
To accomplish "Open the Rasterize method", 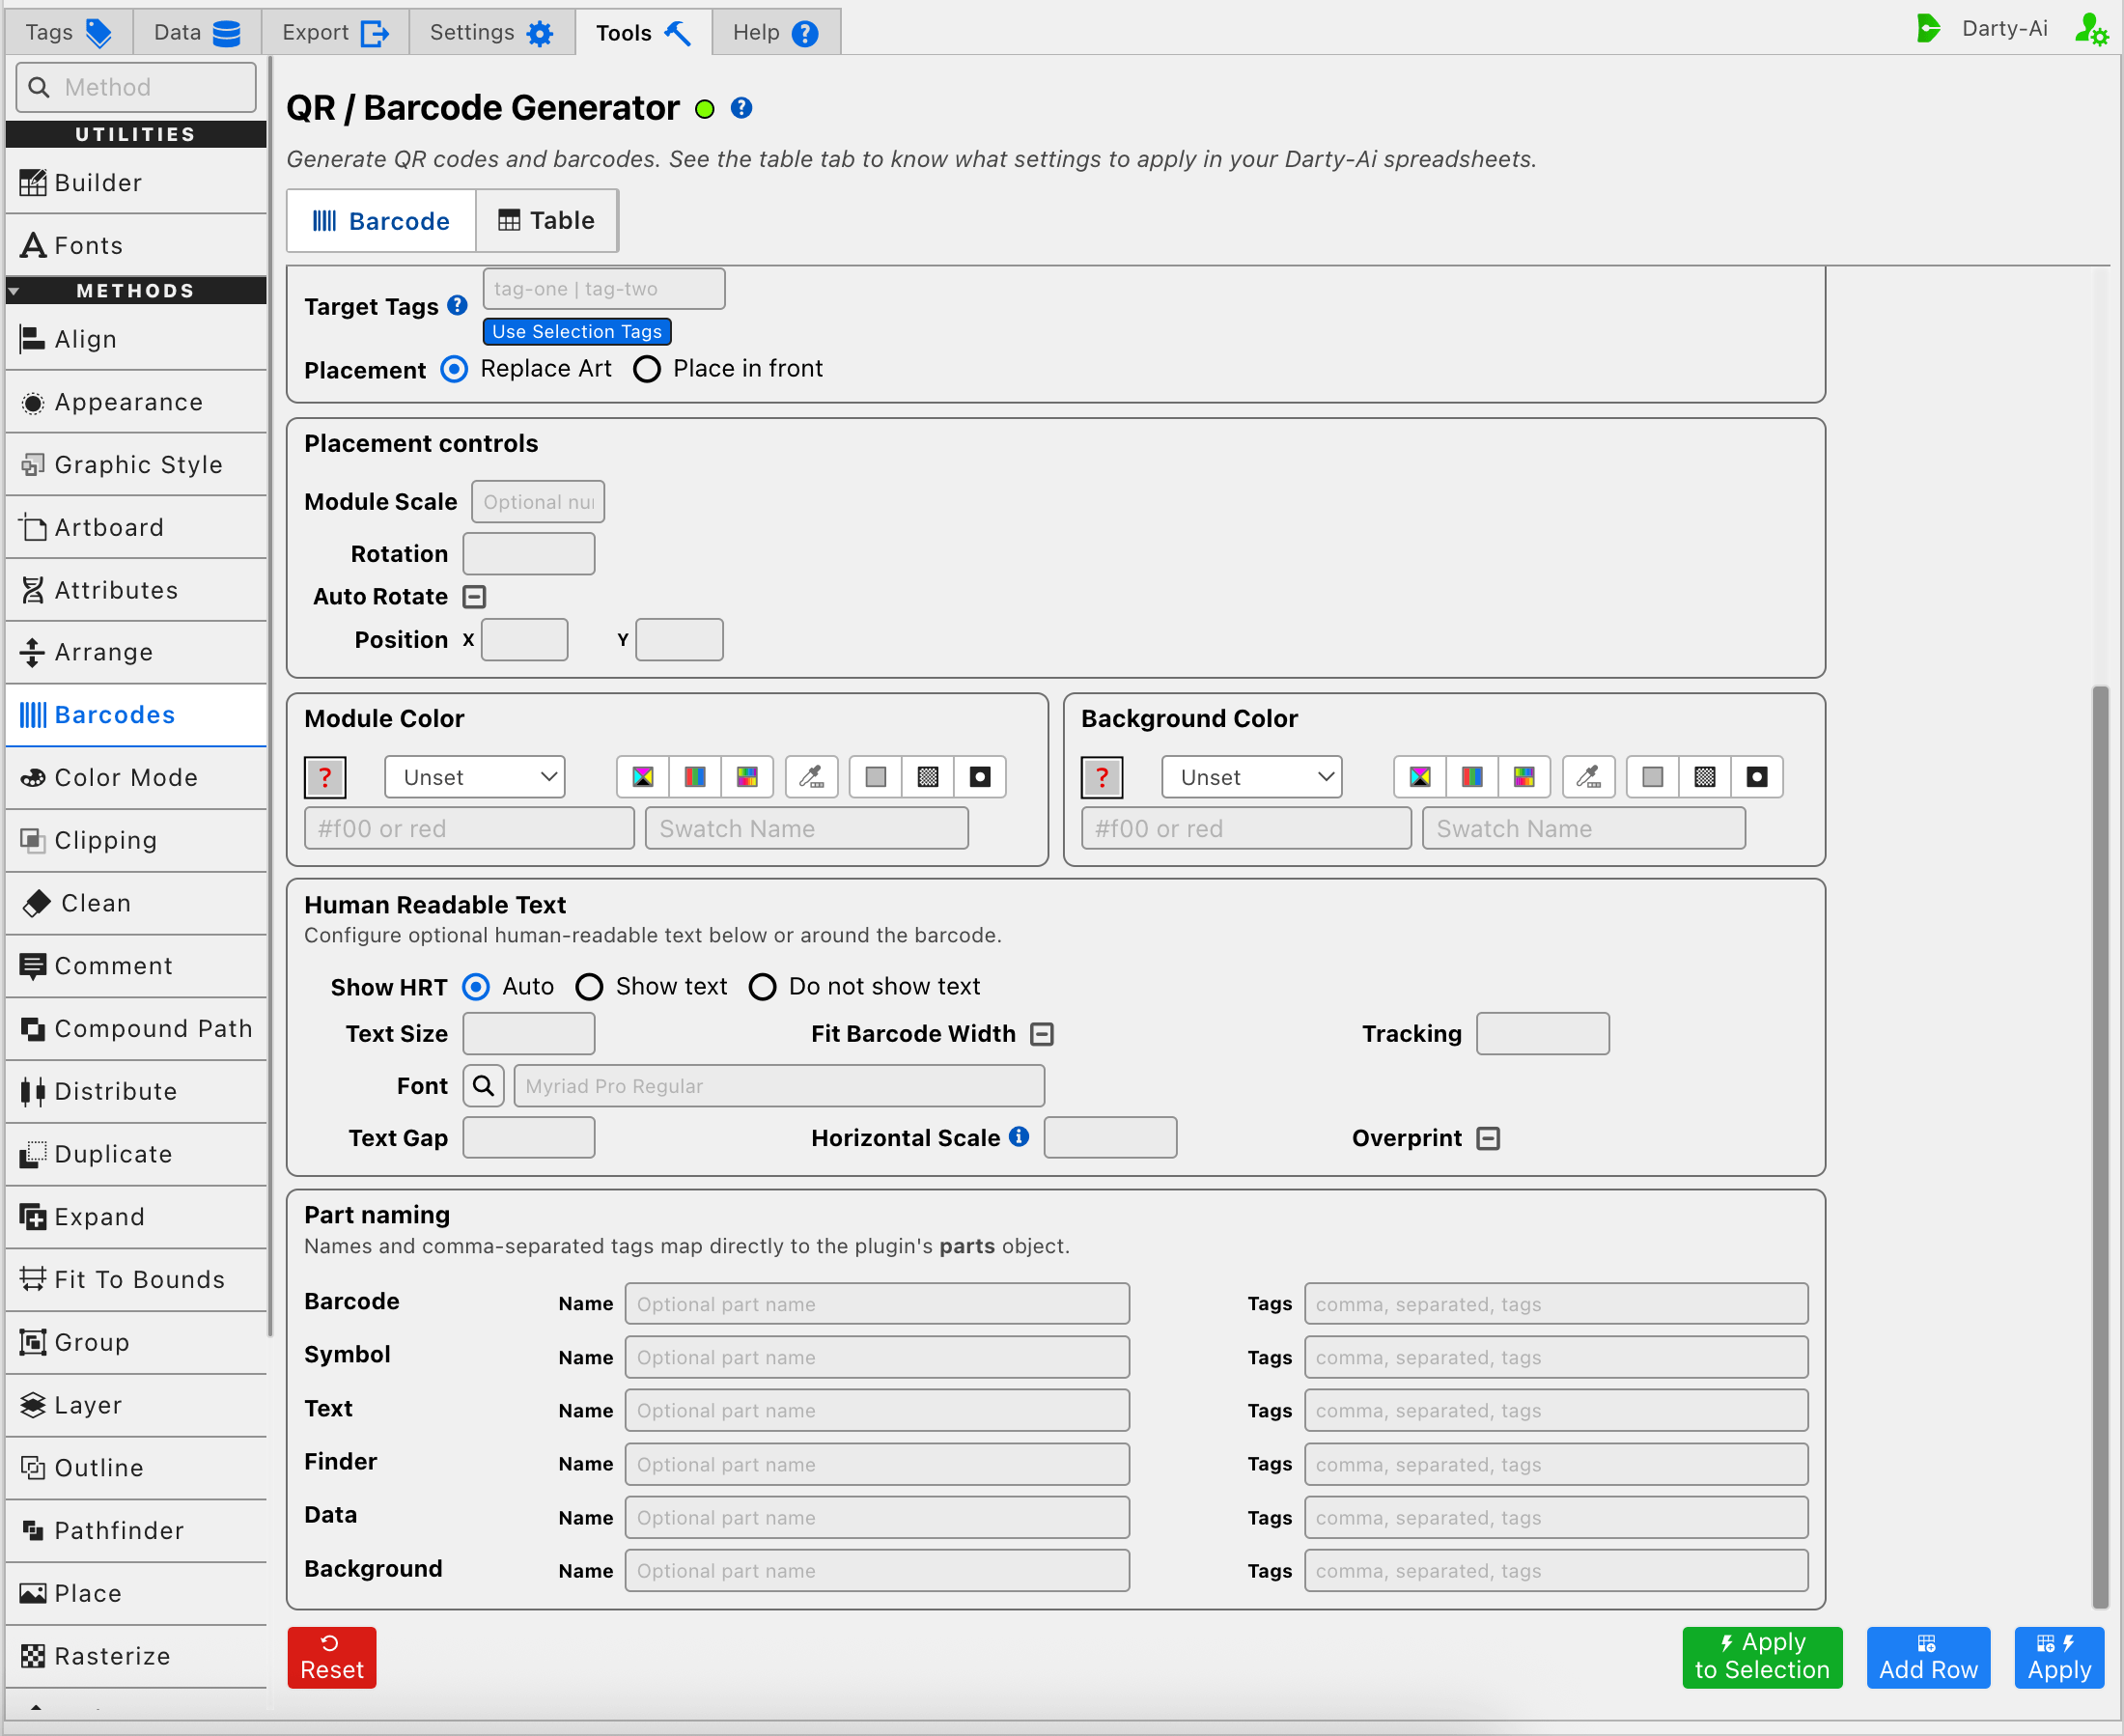I will coord(136,1656).
